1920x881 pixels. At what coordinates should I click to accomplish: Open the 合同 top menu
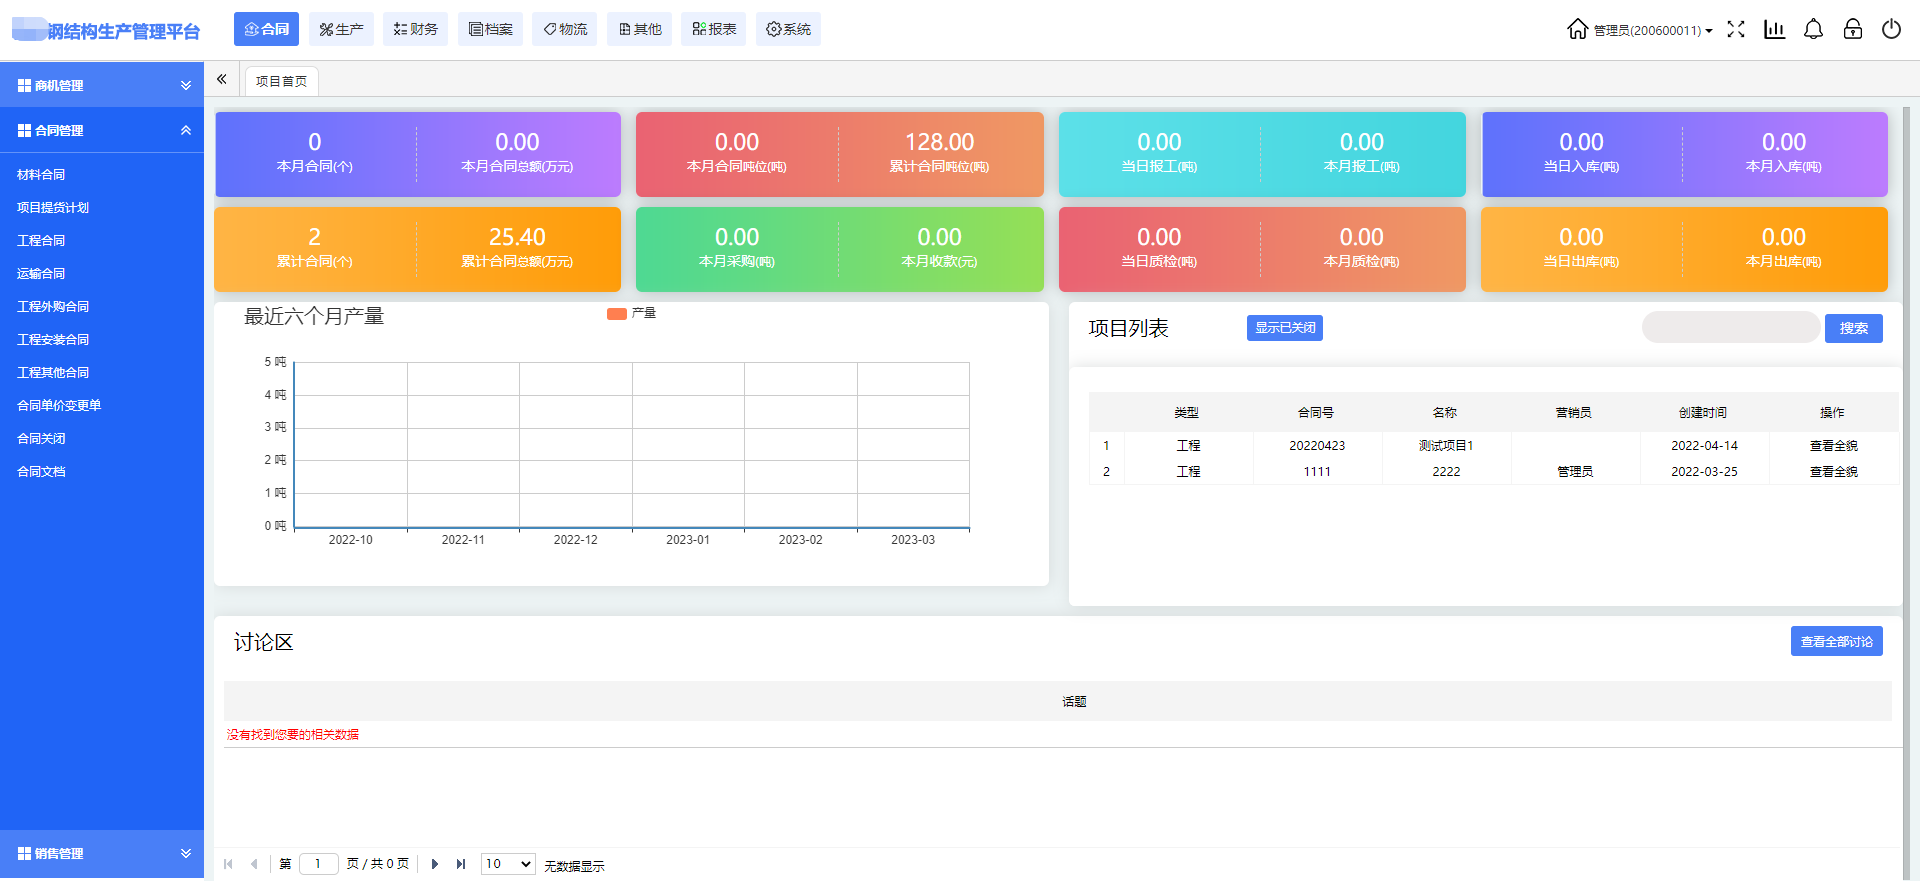point(267,29)
